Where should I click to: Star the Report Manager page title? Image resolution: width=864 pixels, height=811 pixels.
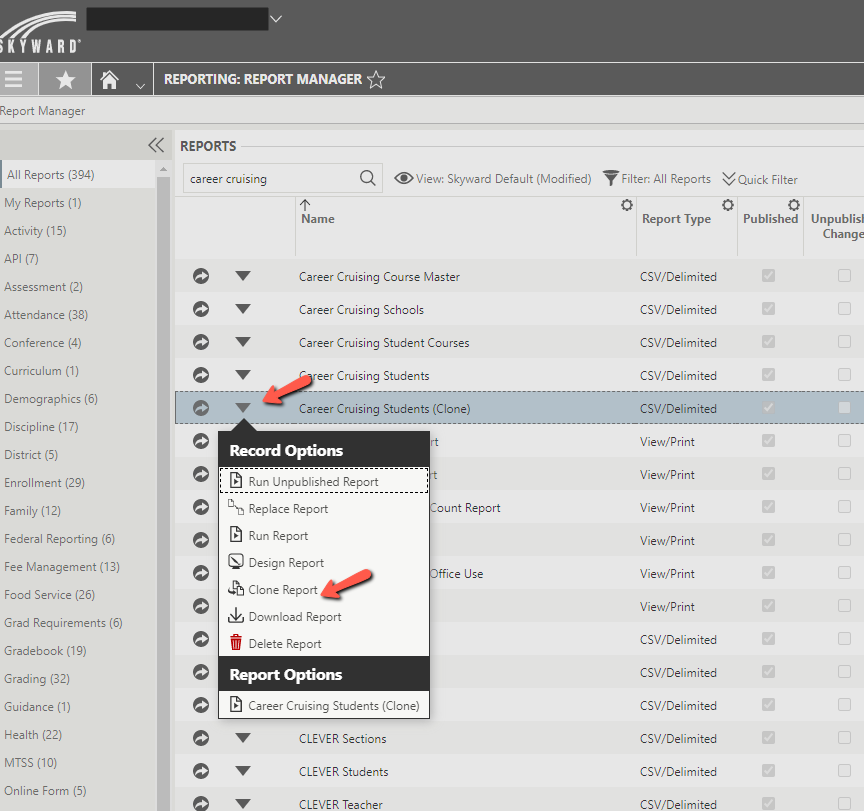(376, 79)
